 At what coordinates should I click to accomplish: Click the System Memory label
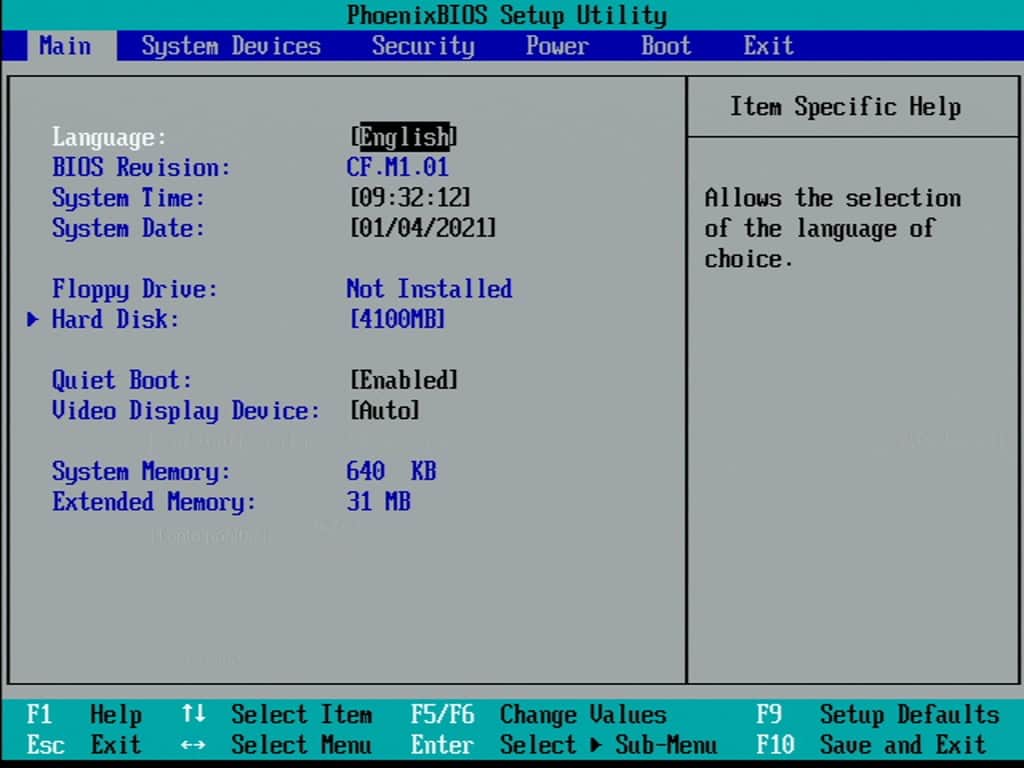141,472
